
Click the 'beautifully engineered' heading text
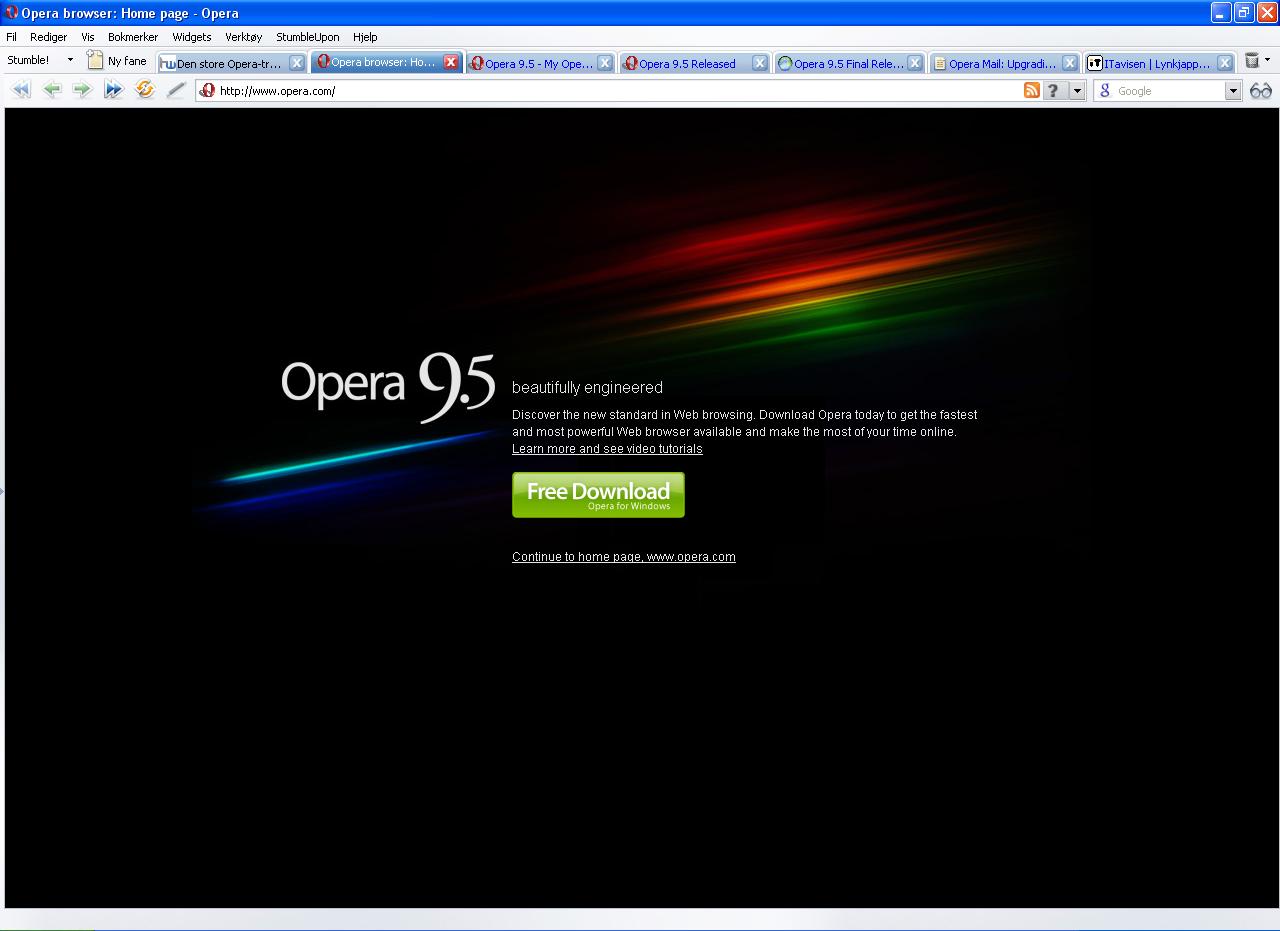coord(587,388)
